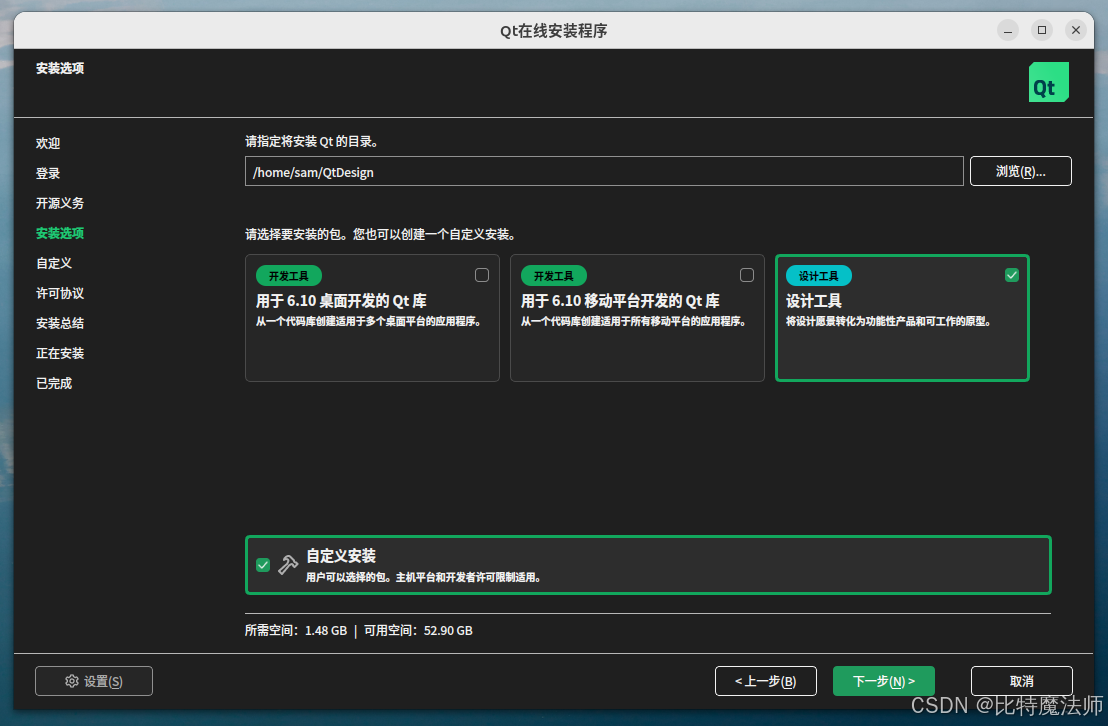Viewport: 1108px width, 726px height.
Task: Click the wrench icon next to 自定义安装
Action: pos(288,565)
